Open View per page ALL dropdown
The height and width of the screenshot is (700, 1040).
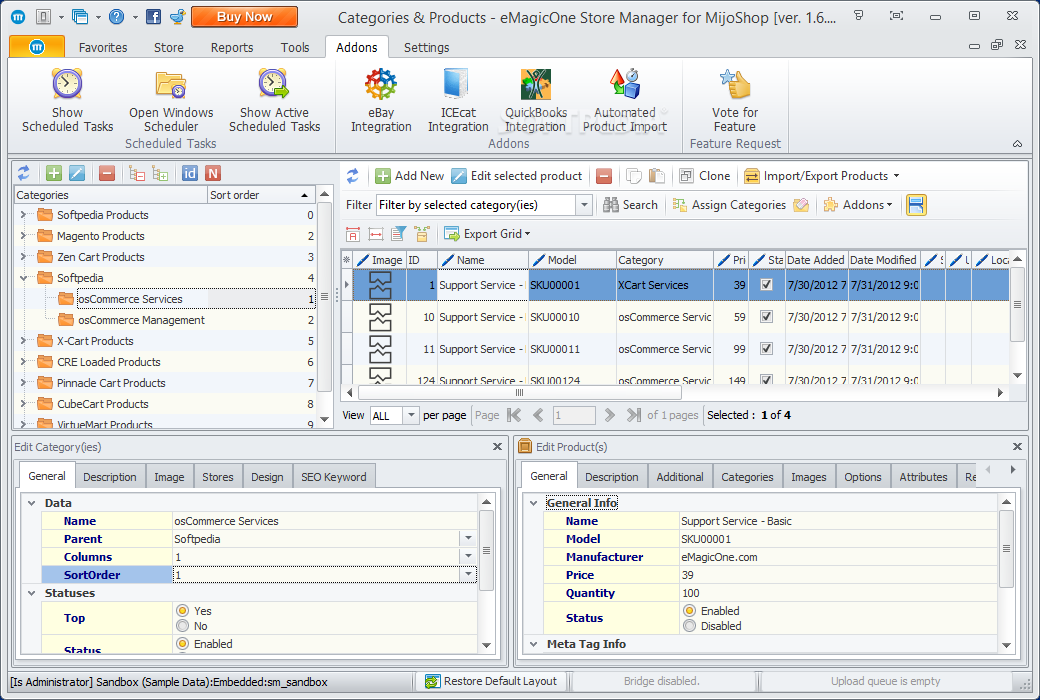(411, 415)
